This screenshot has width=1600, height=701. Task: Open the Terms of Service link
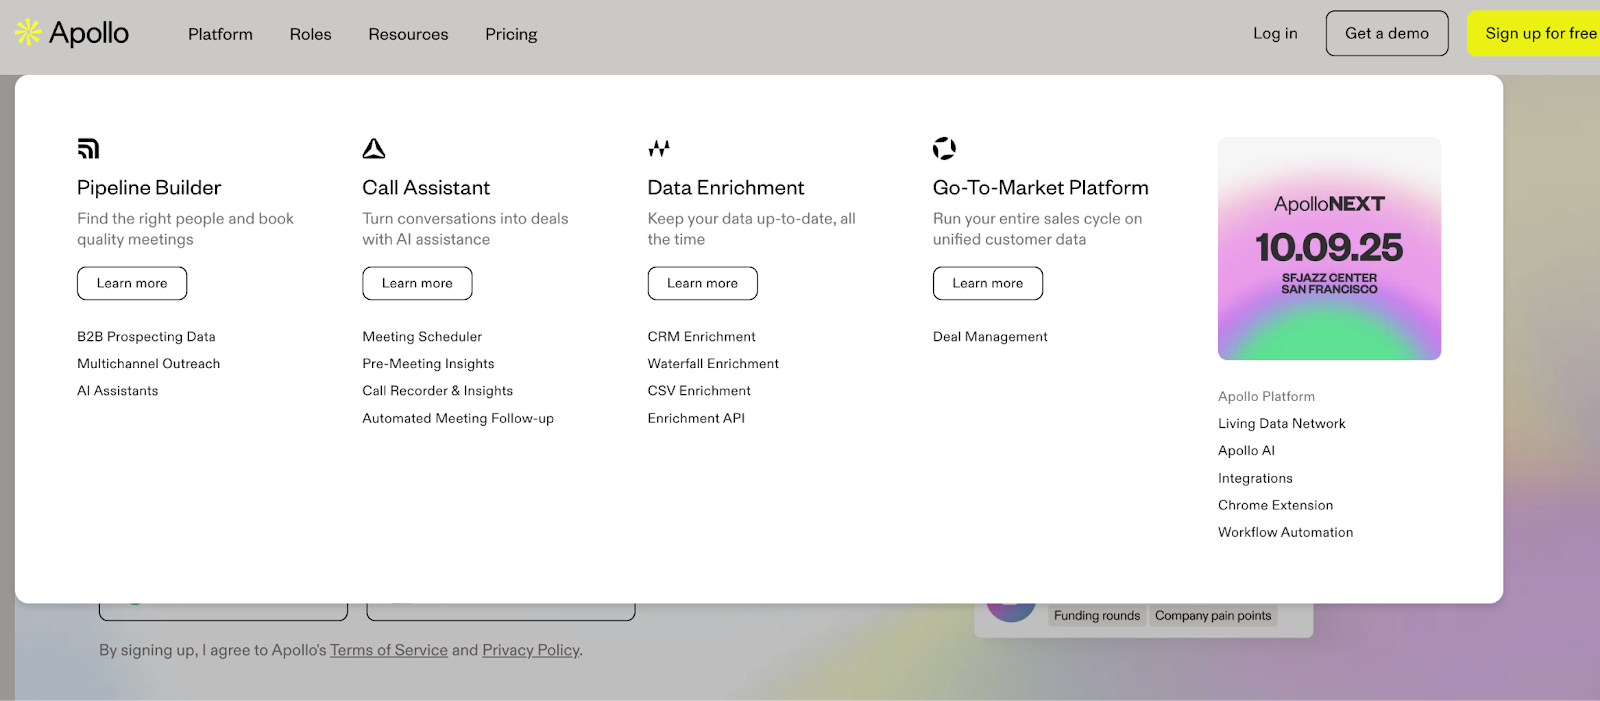tap(389, 650)
